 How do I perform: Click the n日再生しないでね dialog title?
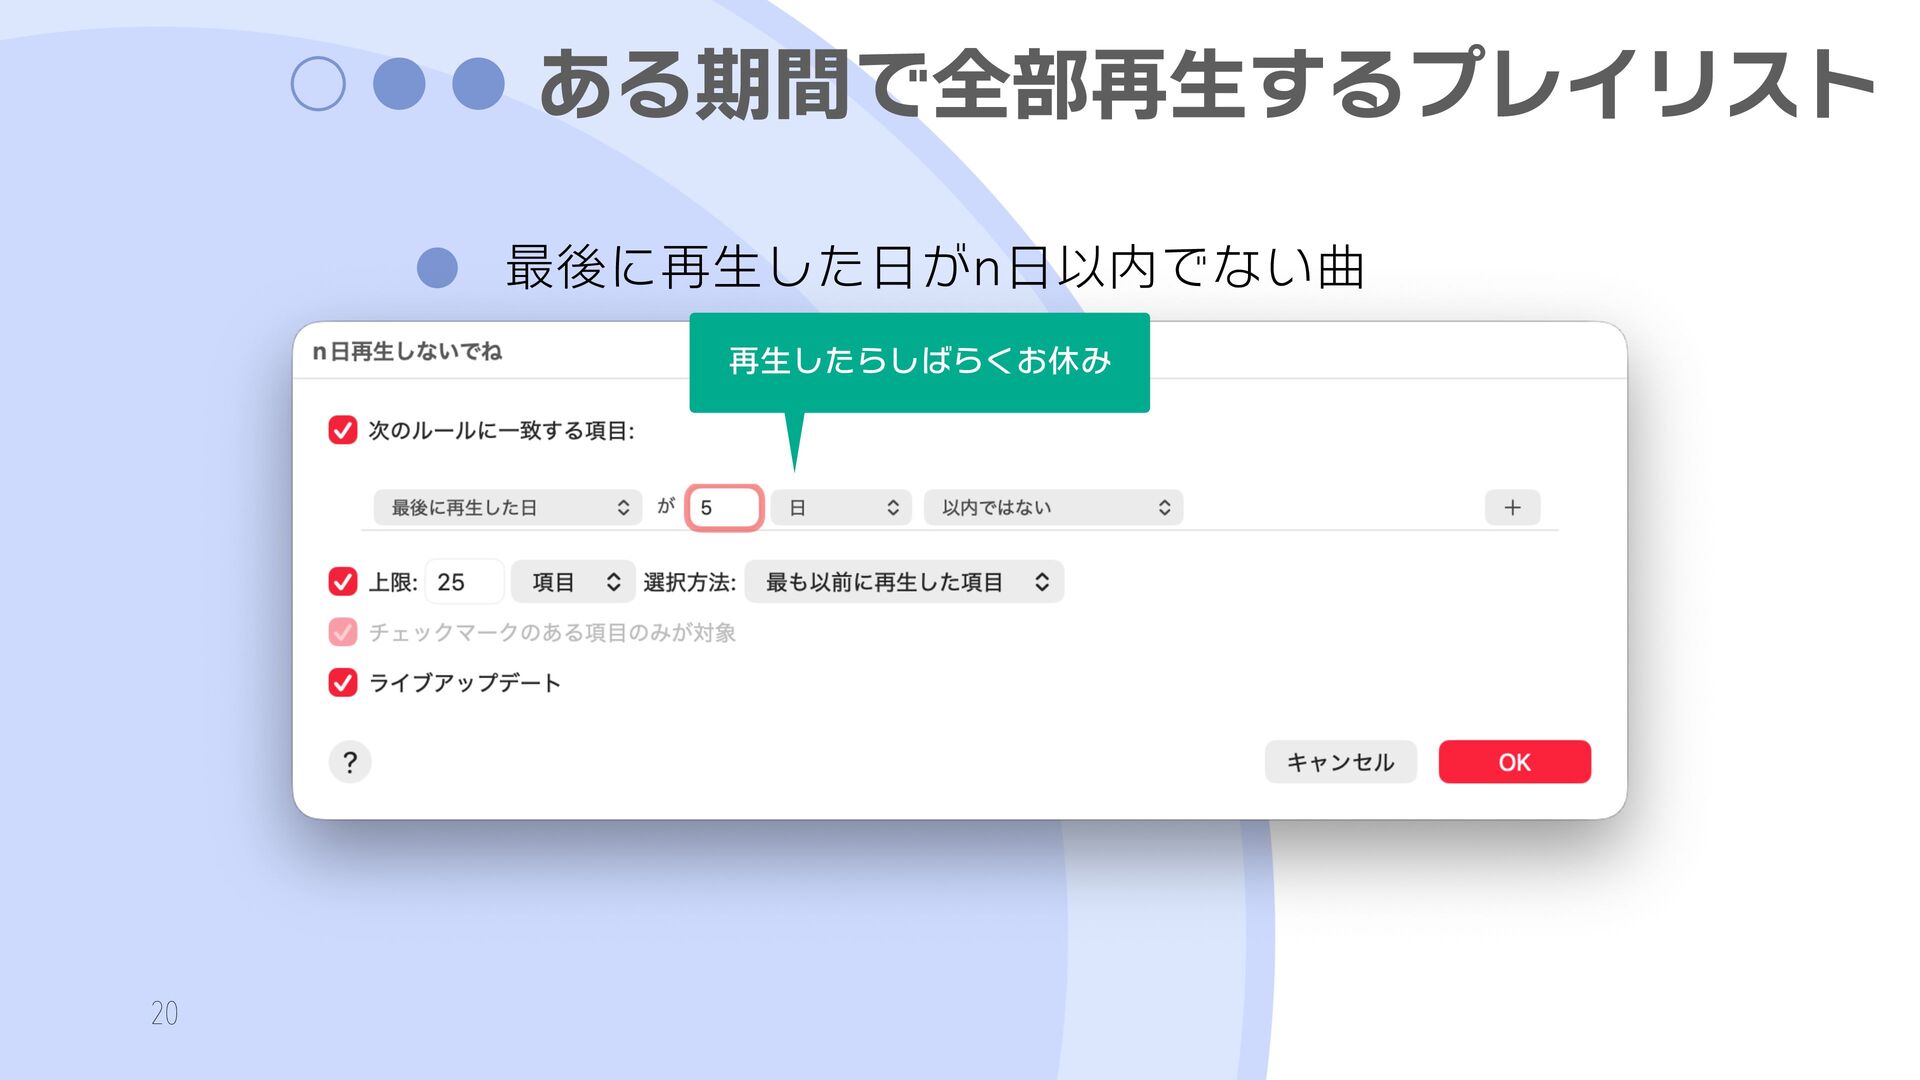[x=407, y=351]
